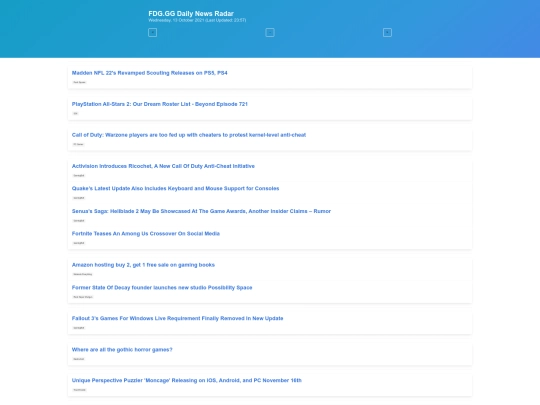Click the source tag under the Warzone headline
540x405 pixels.
point(78,144)
